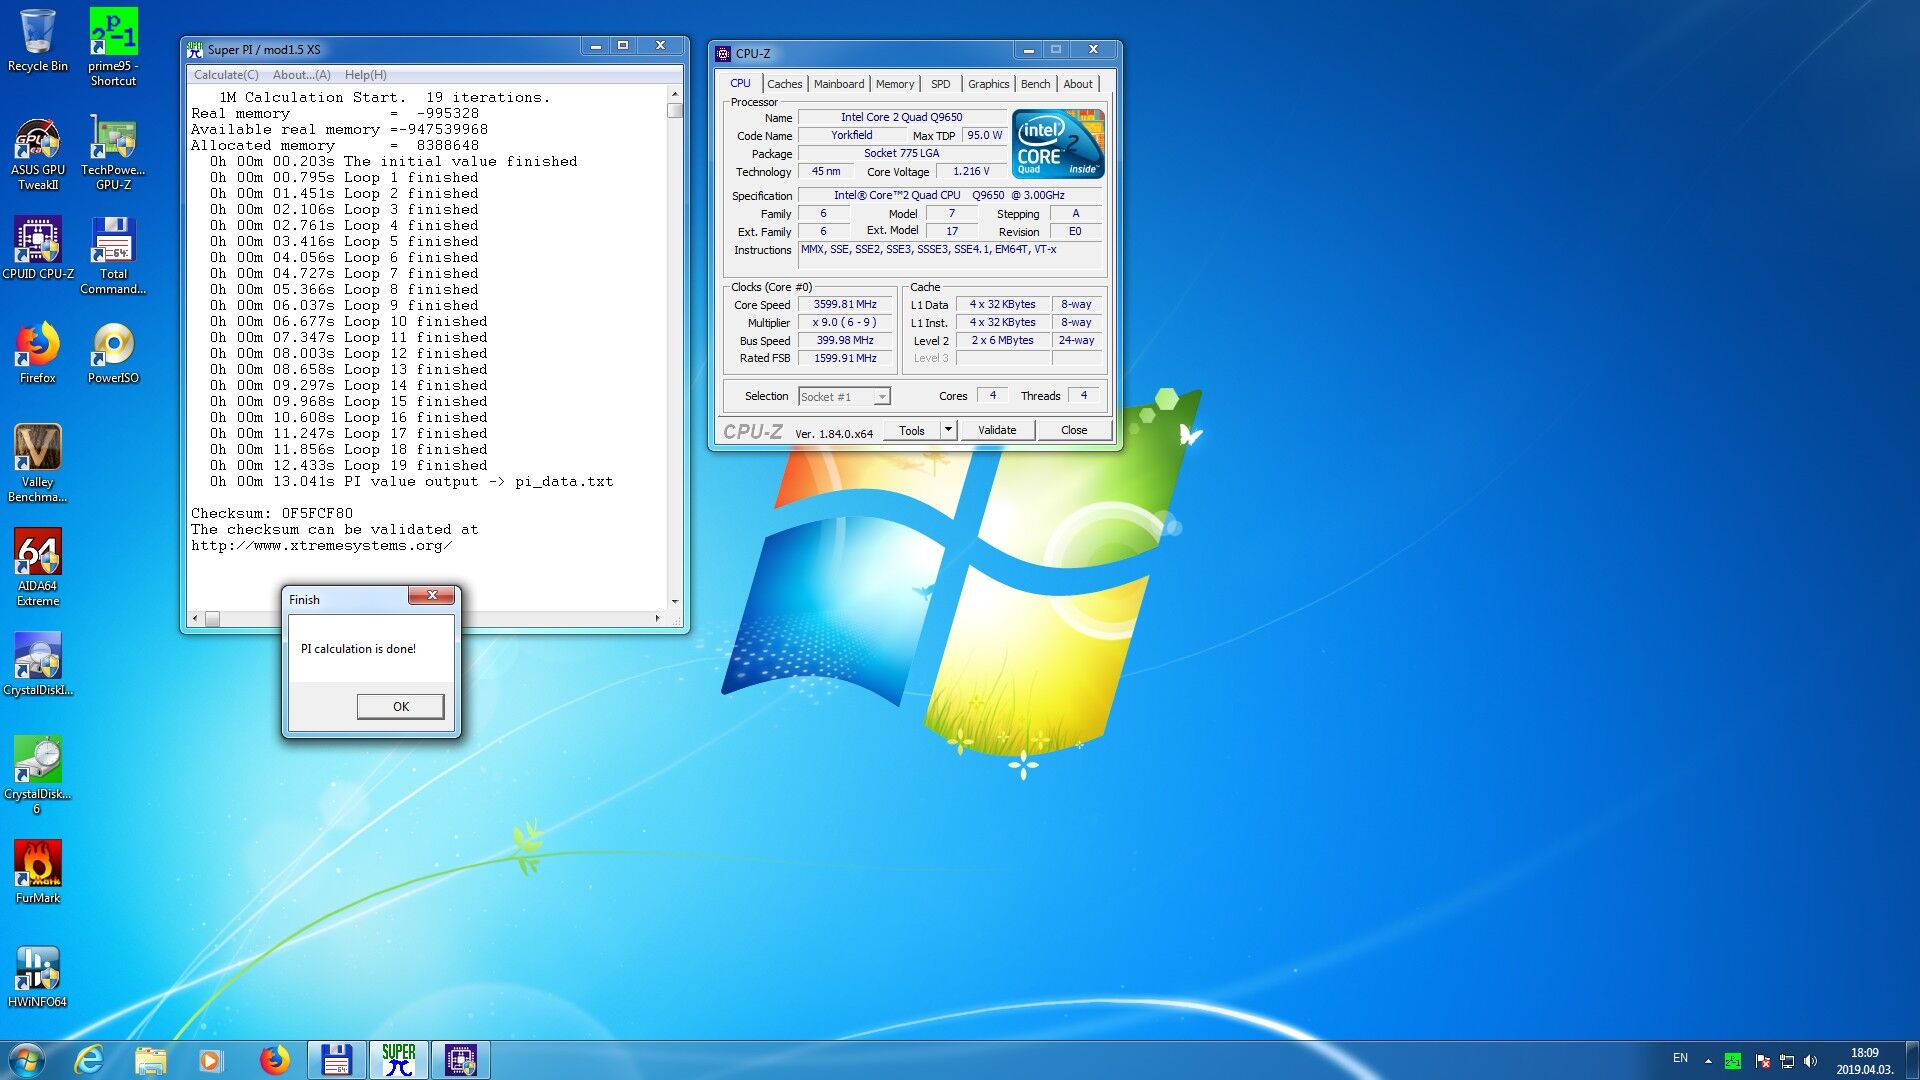
Task: Switch to the SPD tab in CPU-Z
Action: click(x=940, y=84)
